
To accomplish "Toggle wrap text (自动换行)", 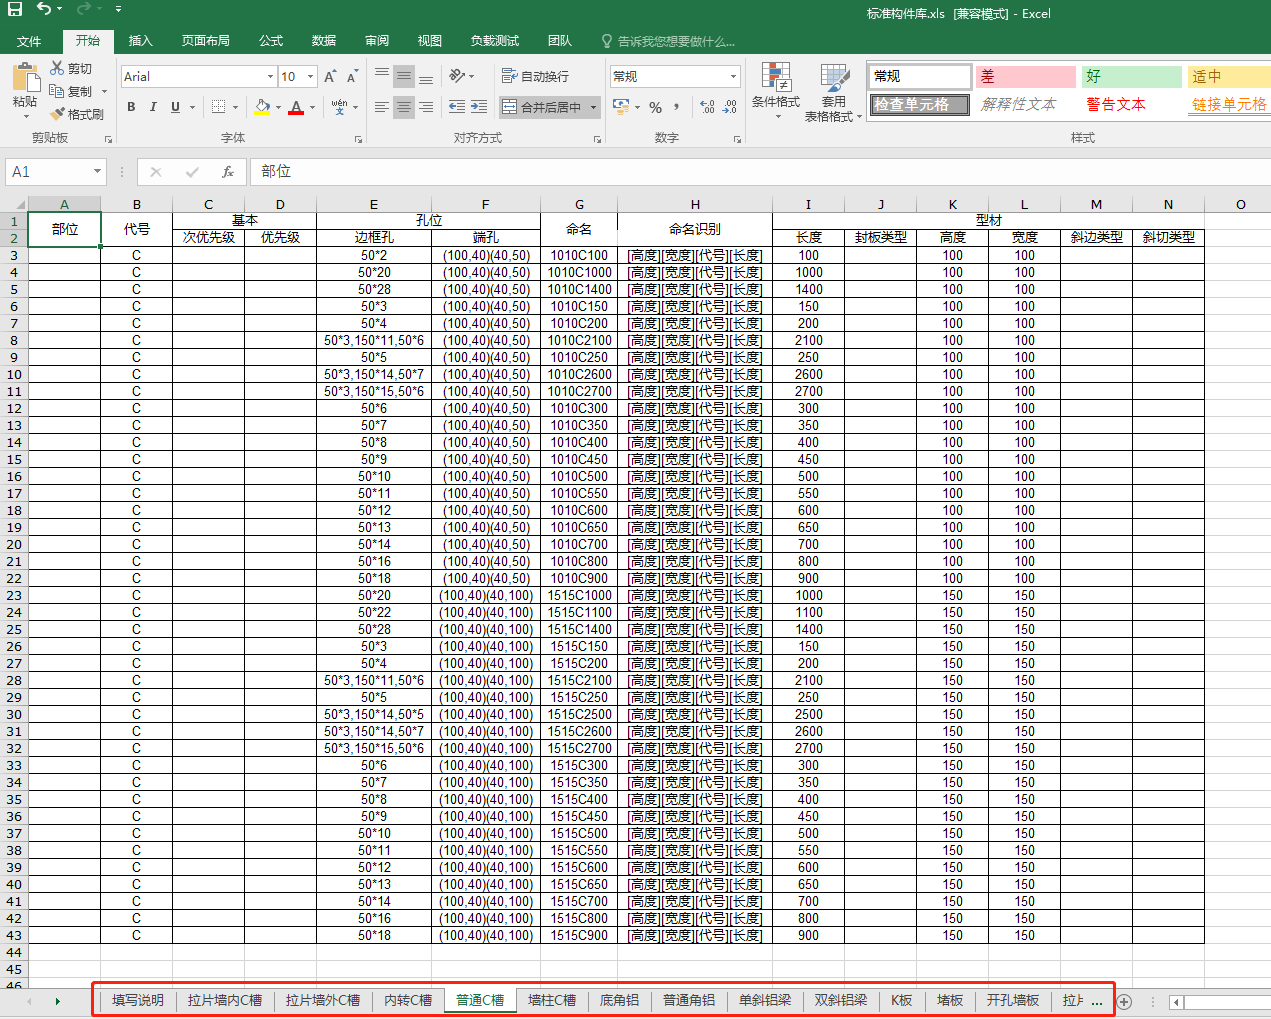I will coord(535,76).
